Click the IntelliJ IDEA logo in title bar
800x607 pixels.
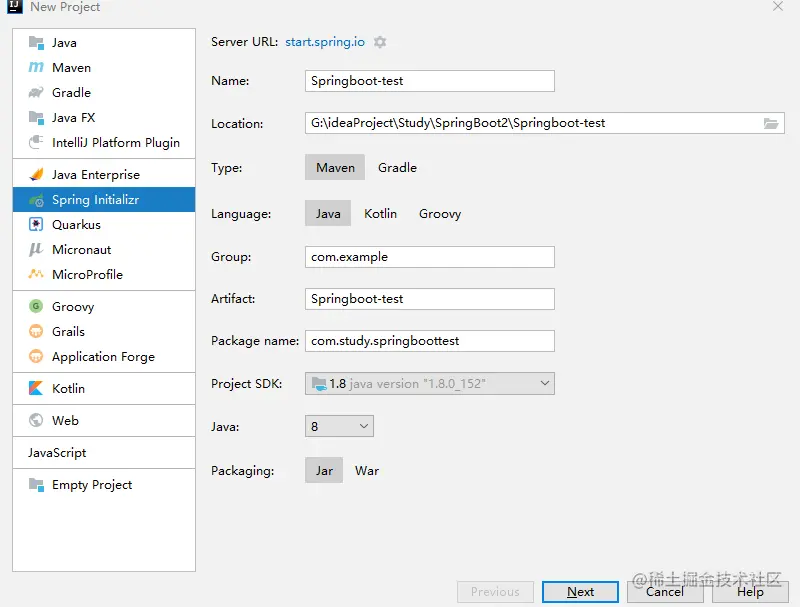click(x=15, y=7)
